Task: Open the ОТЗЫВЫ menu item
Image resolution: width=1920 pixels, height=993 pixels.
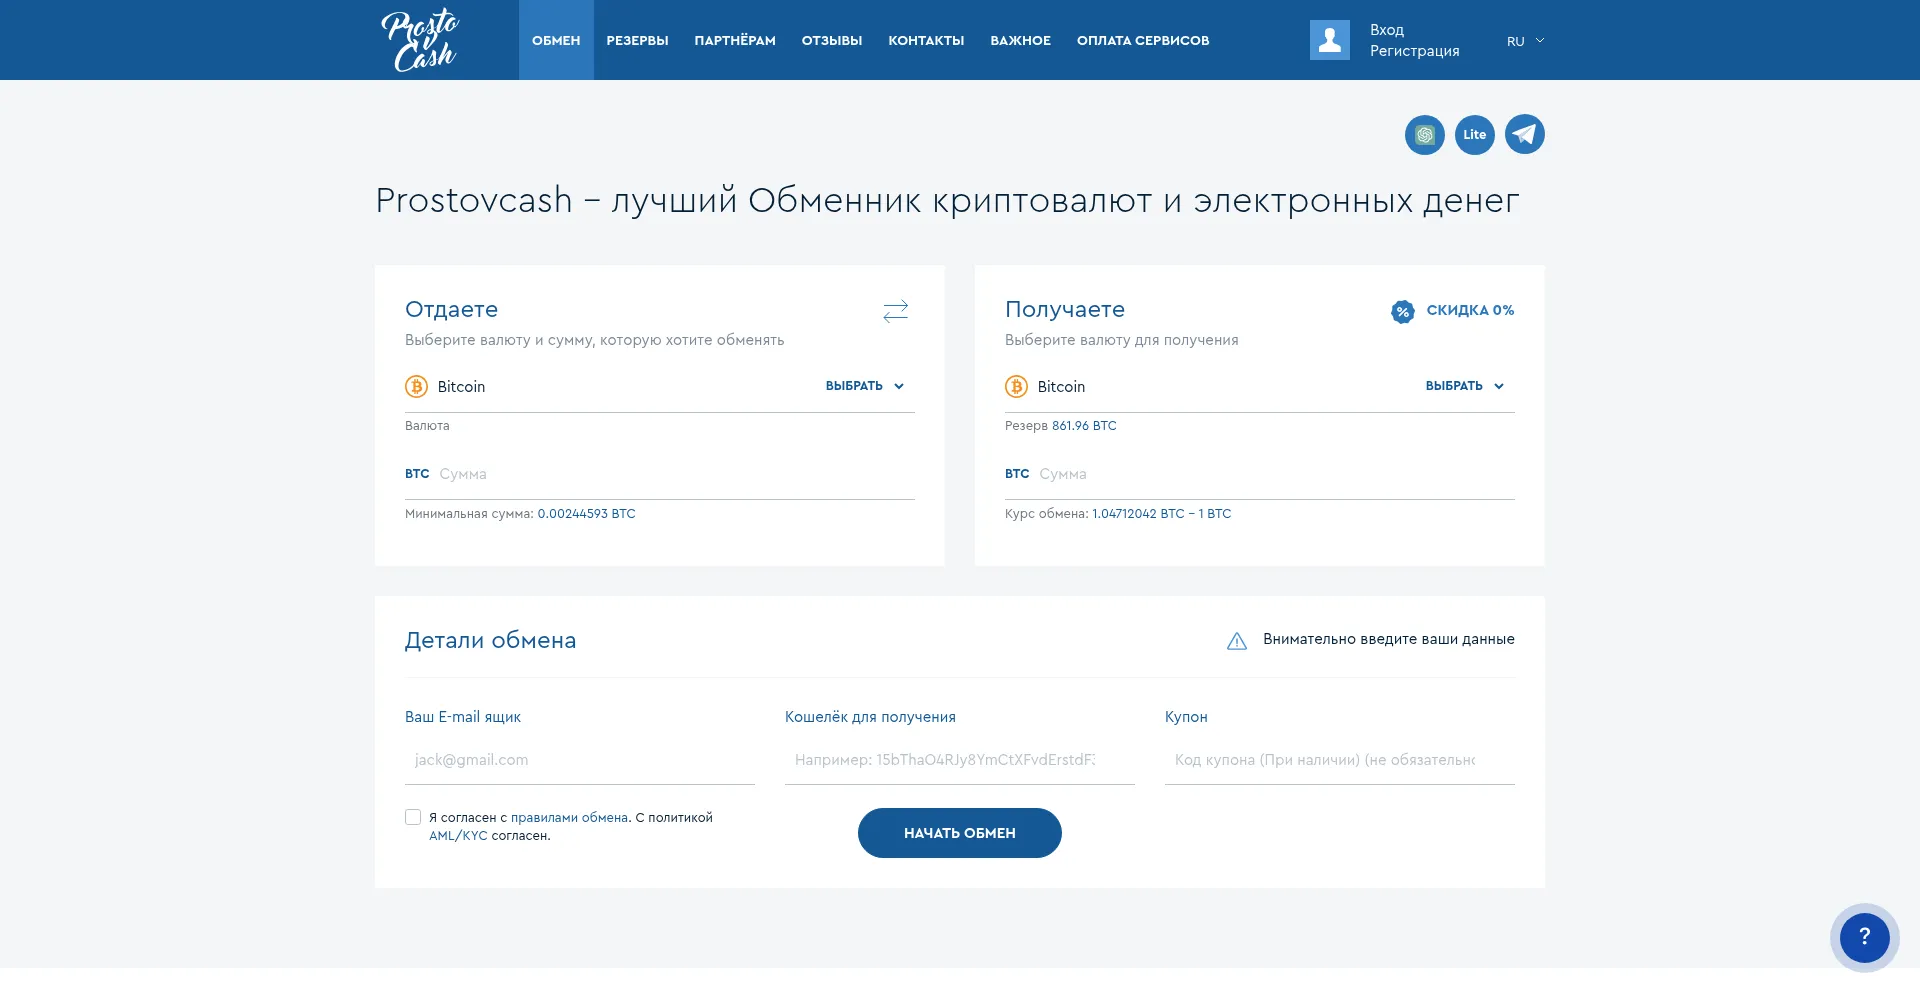Action: [x=832, y=40]
